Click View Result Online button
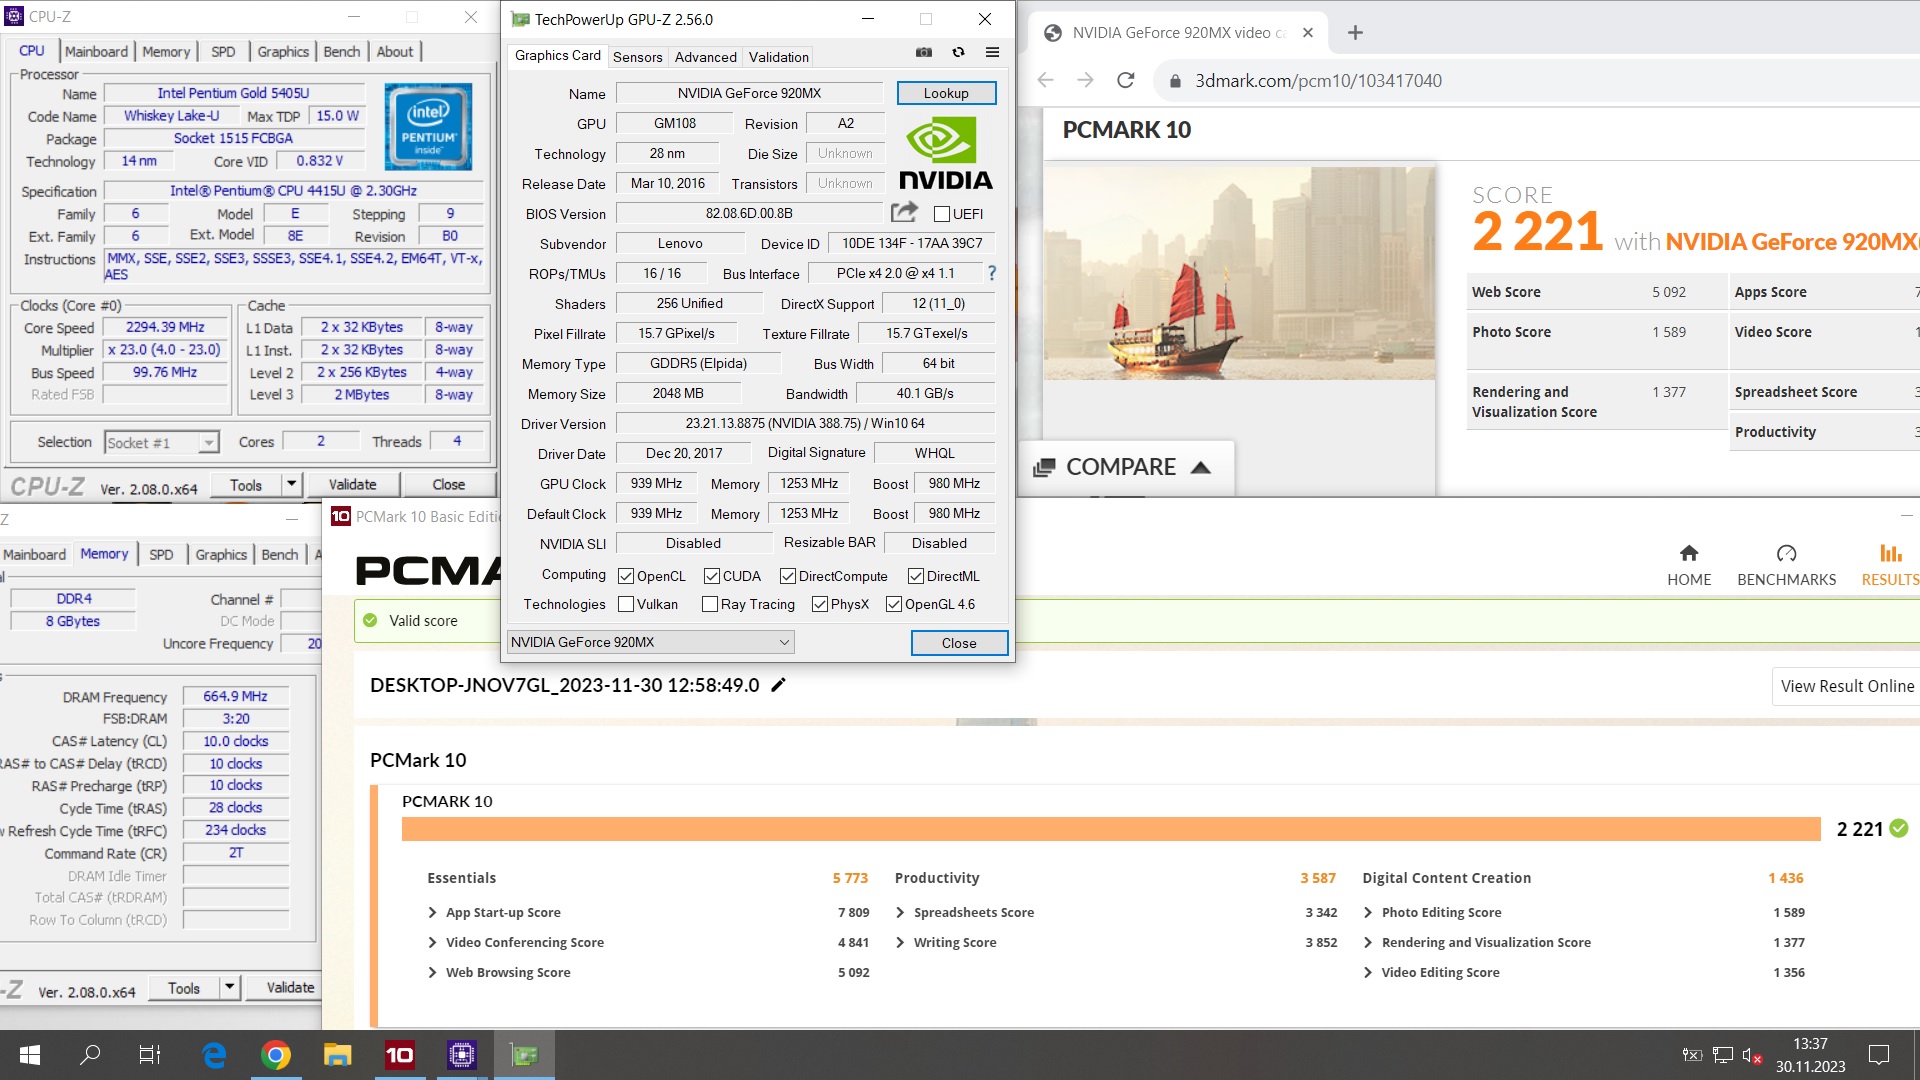1920x1080 pixels. [1847, 686]
